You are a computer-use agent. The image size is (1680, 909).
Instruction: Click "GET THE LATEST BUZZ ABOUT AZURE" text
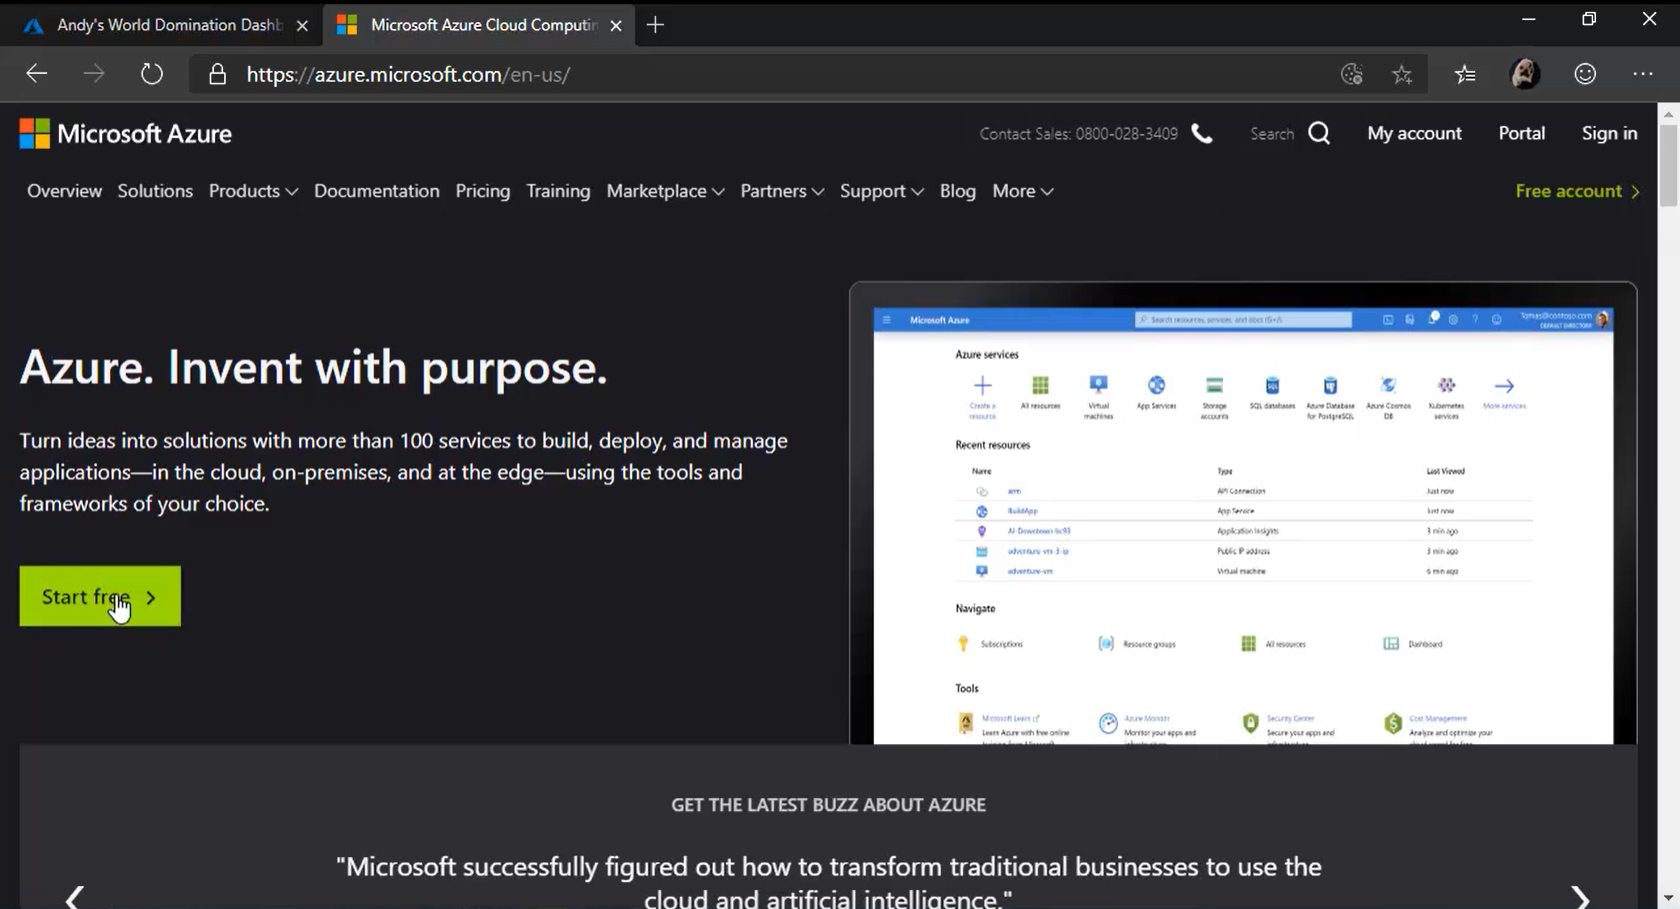click(x=828, y=804)
